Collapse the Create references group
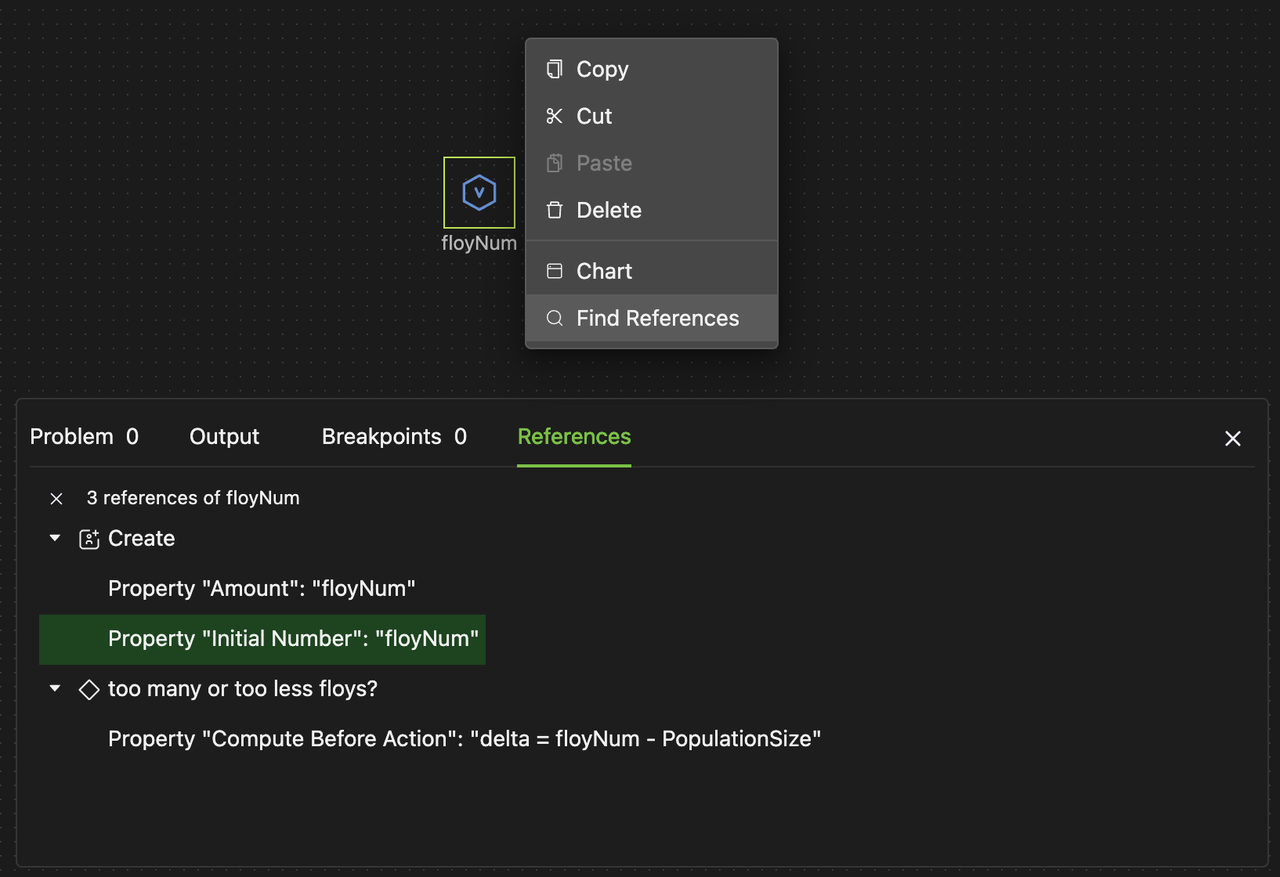1280x877 pixels. (54, 538)
